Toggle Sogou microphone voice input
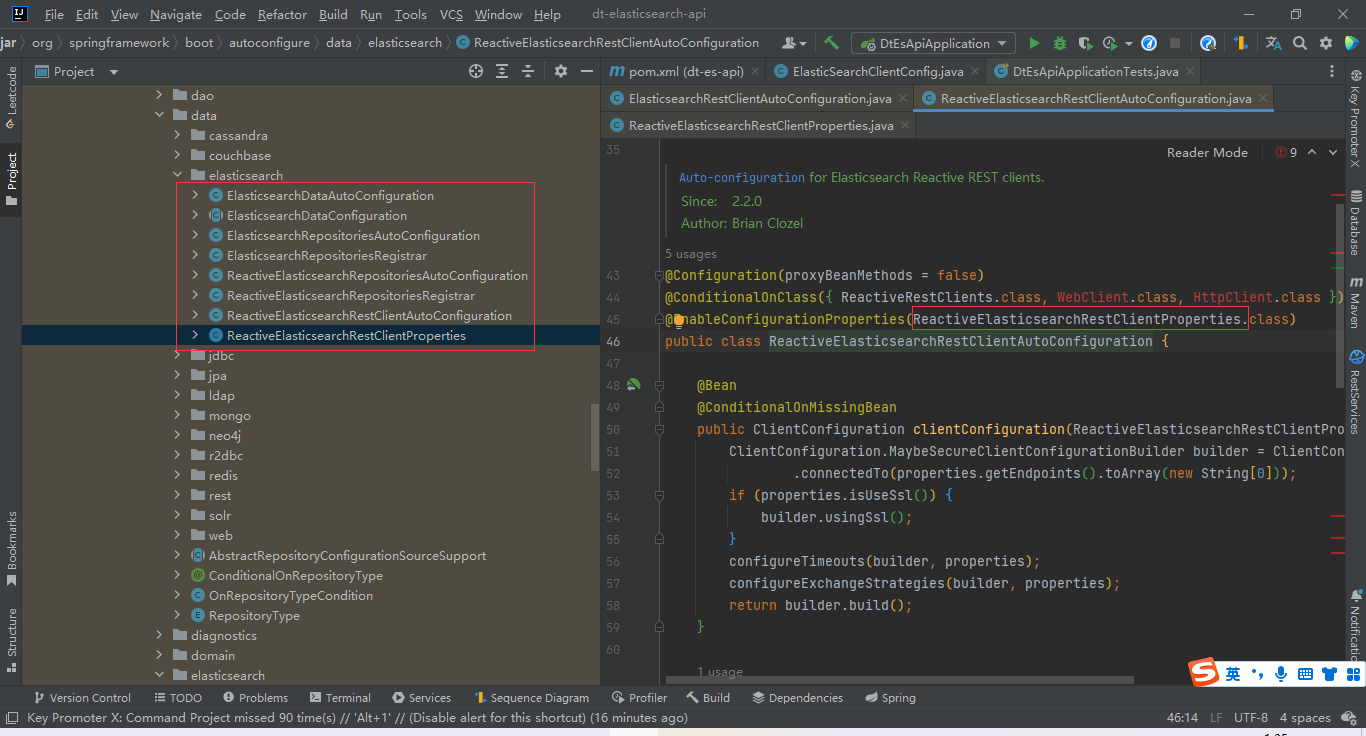The height and width of the screenshot is (736, 1366). coord(1280,674)
